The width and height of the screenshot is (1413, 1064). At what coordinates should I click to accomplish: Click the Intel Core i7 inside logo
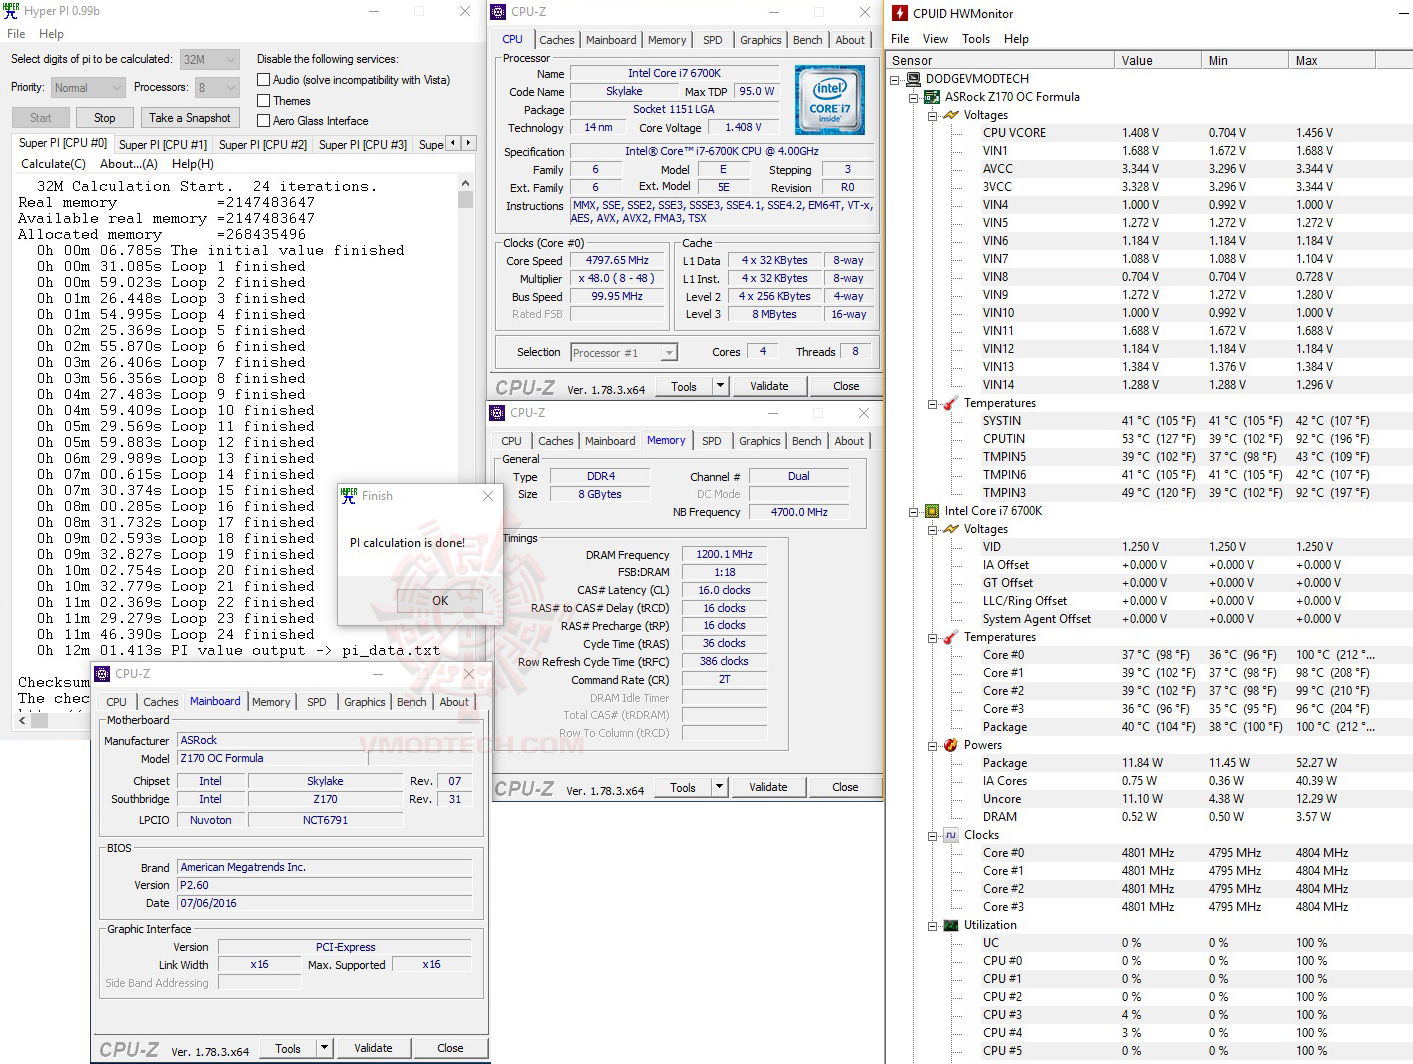(830, 100)
